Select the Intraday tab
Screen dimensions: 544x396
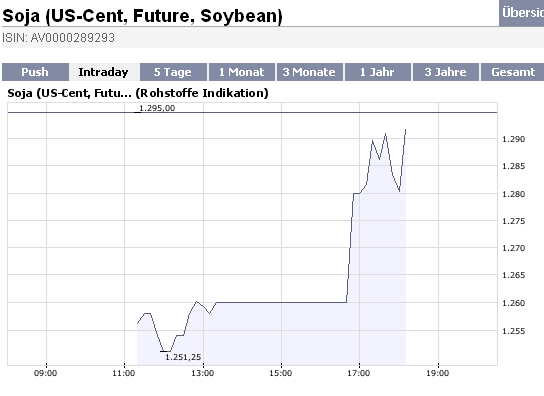pyautogui.click(x=104, y=72)
